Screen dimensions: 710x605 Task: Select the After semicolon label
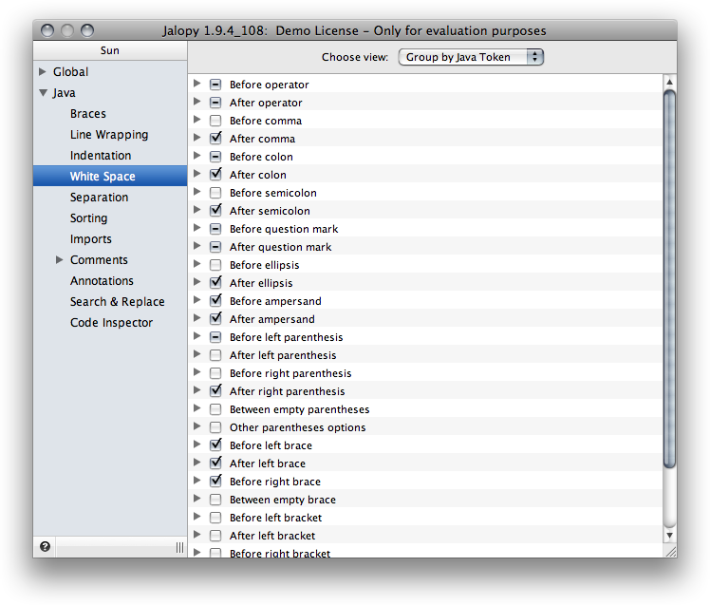tap(270, 211)
